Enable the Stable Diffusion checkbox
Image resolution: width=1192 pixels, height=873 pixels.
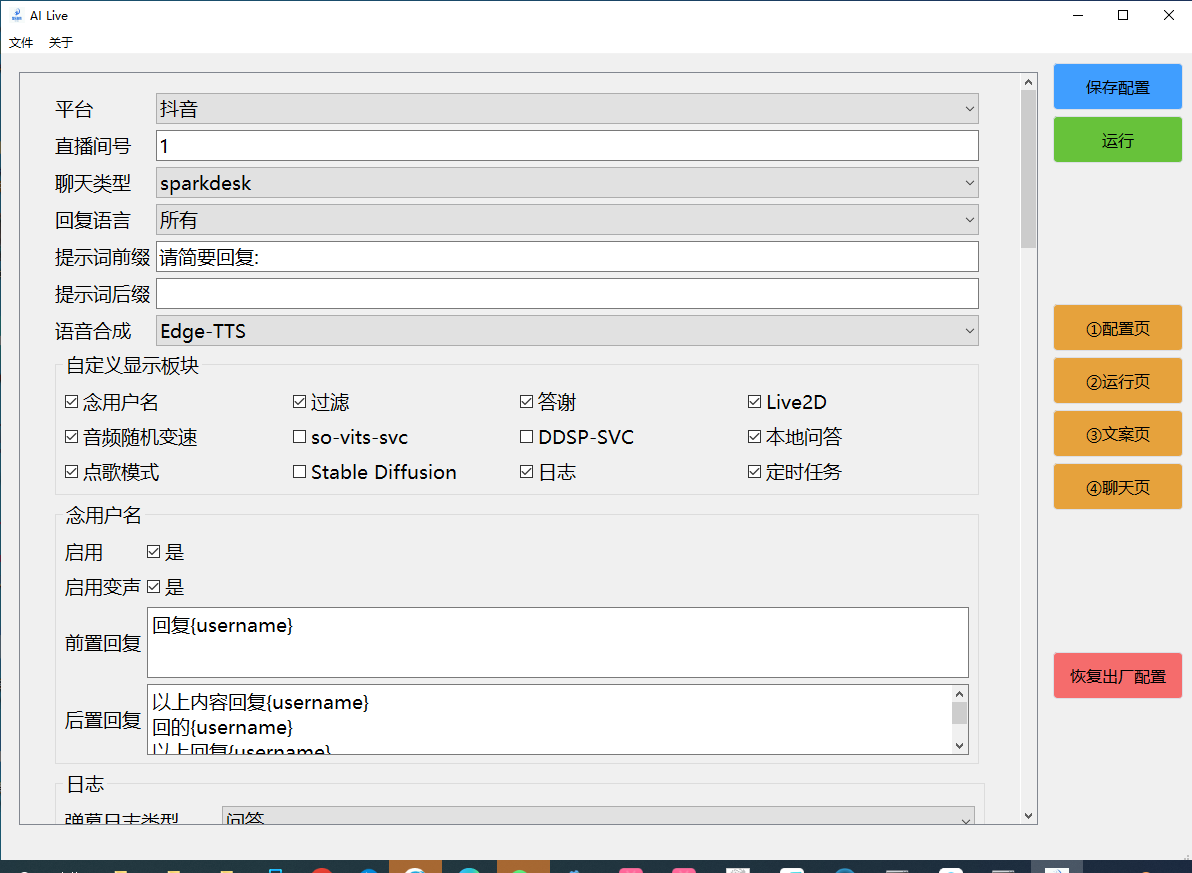[x=298, y=472]
